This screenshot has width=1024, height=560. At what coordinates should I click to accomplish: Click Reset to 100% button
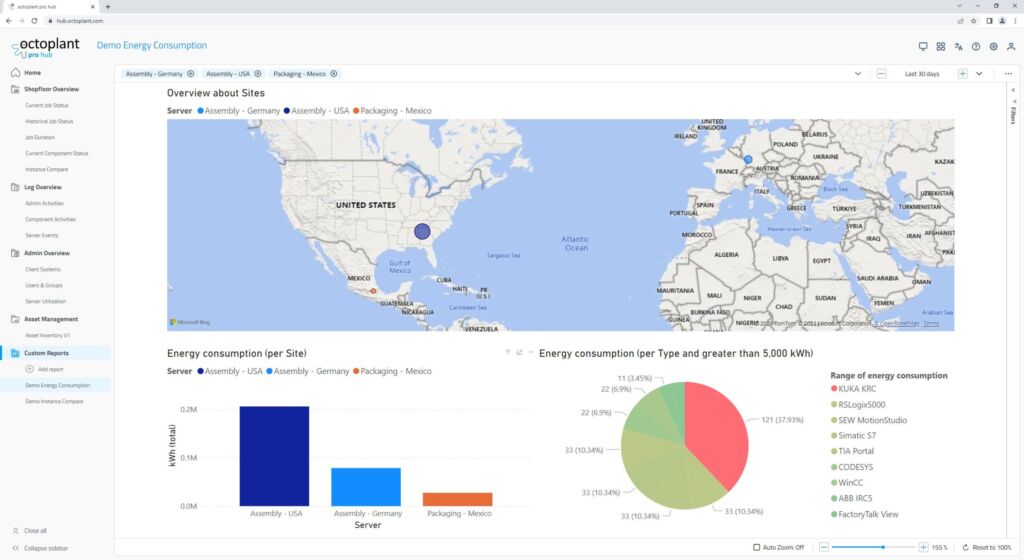click(986, 547)
